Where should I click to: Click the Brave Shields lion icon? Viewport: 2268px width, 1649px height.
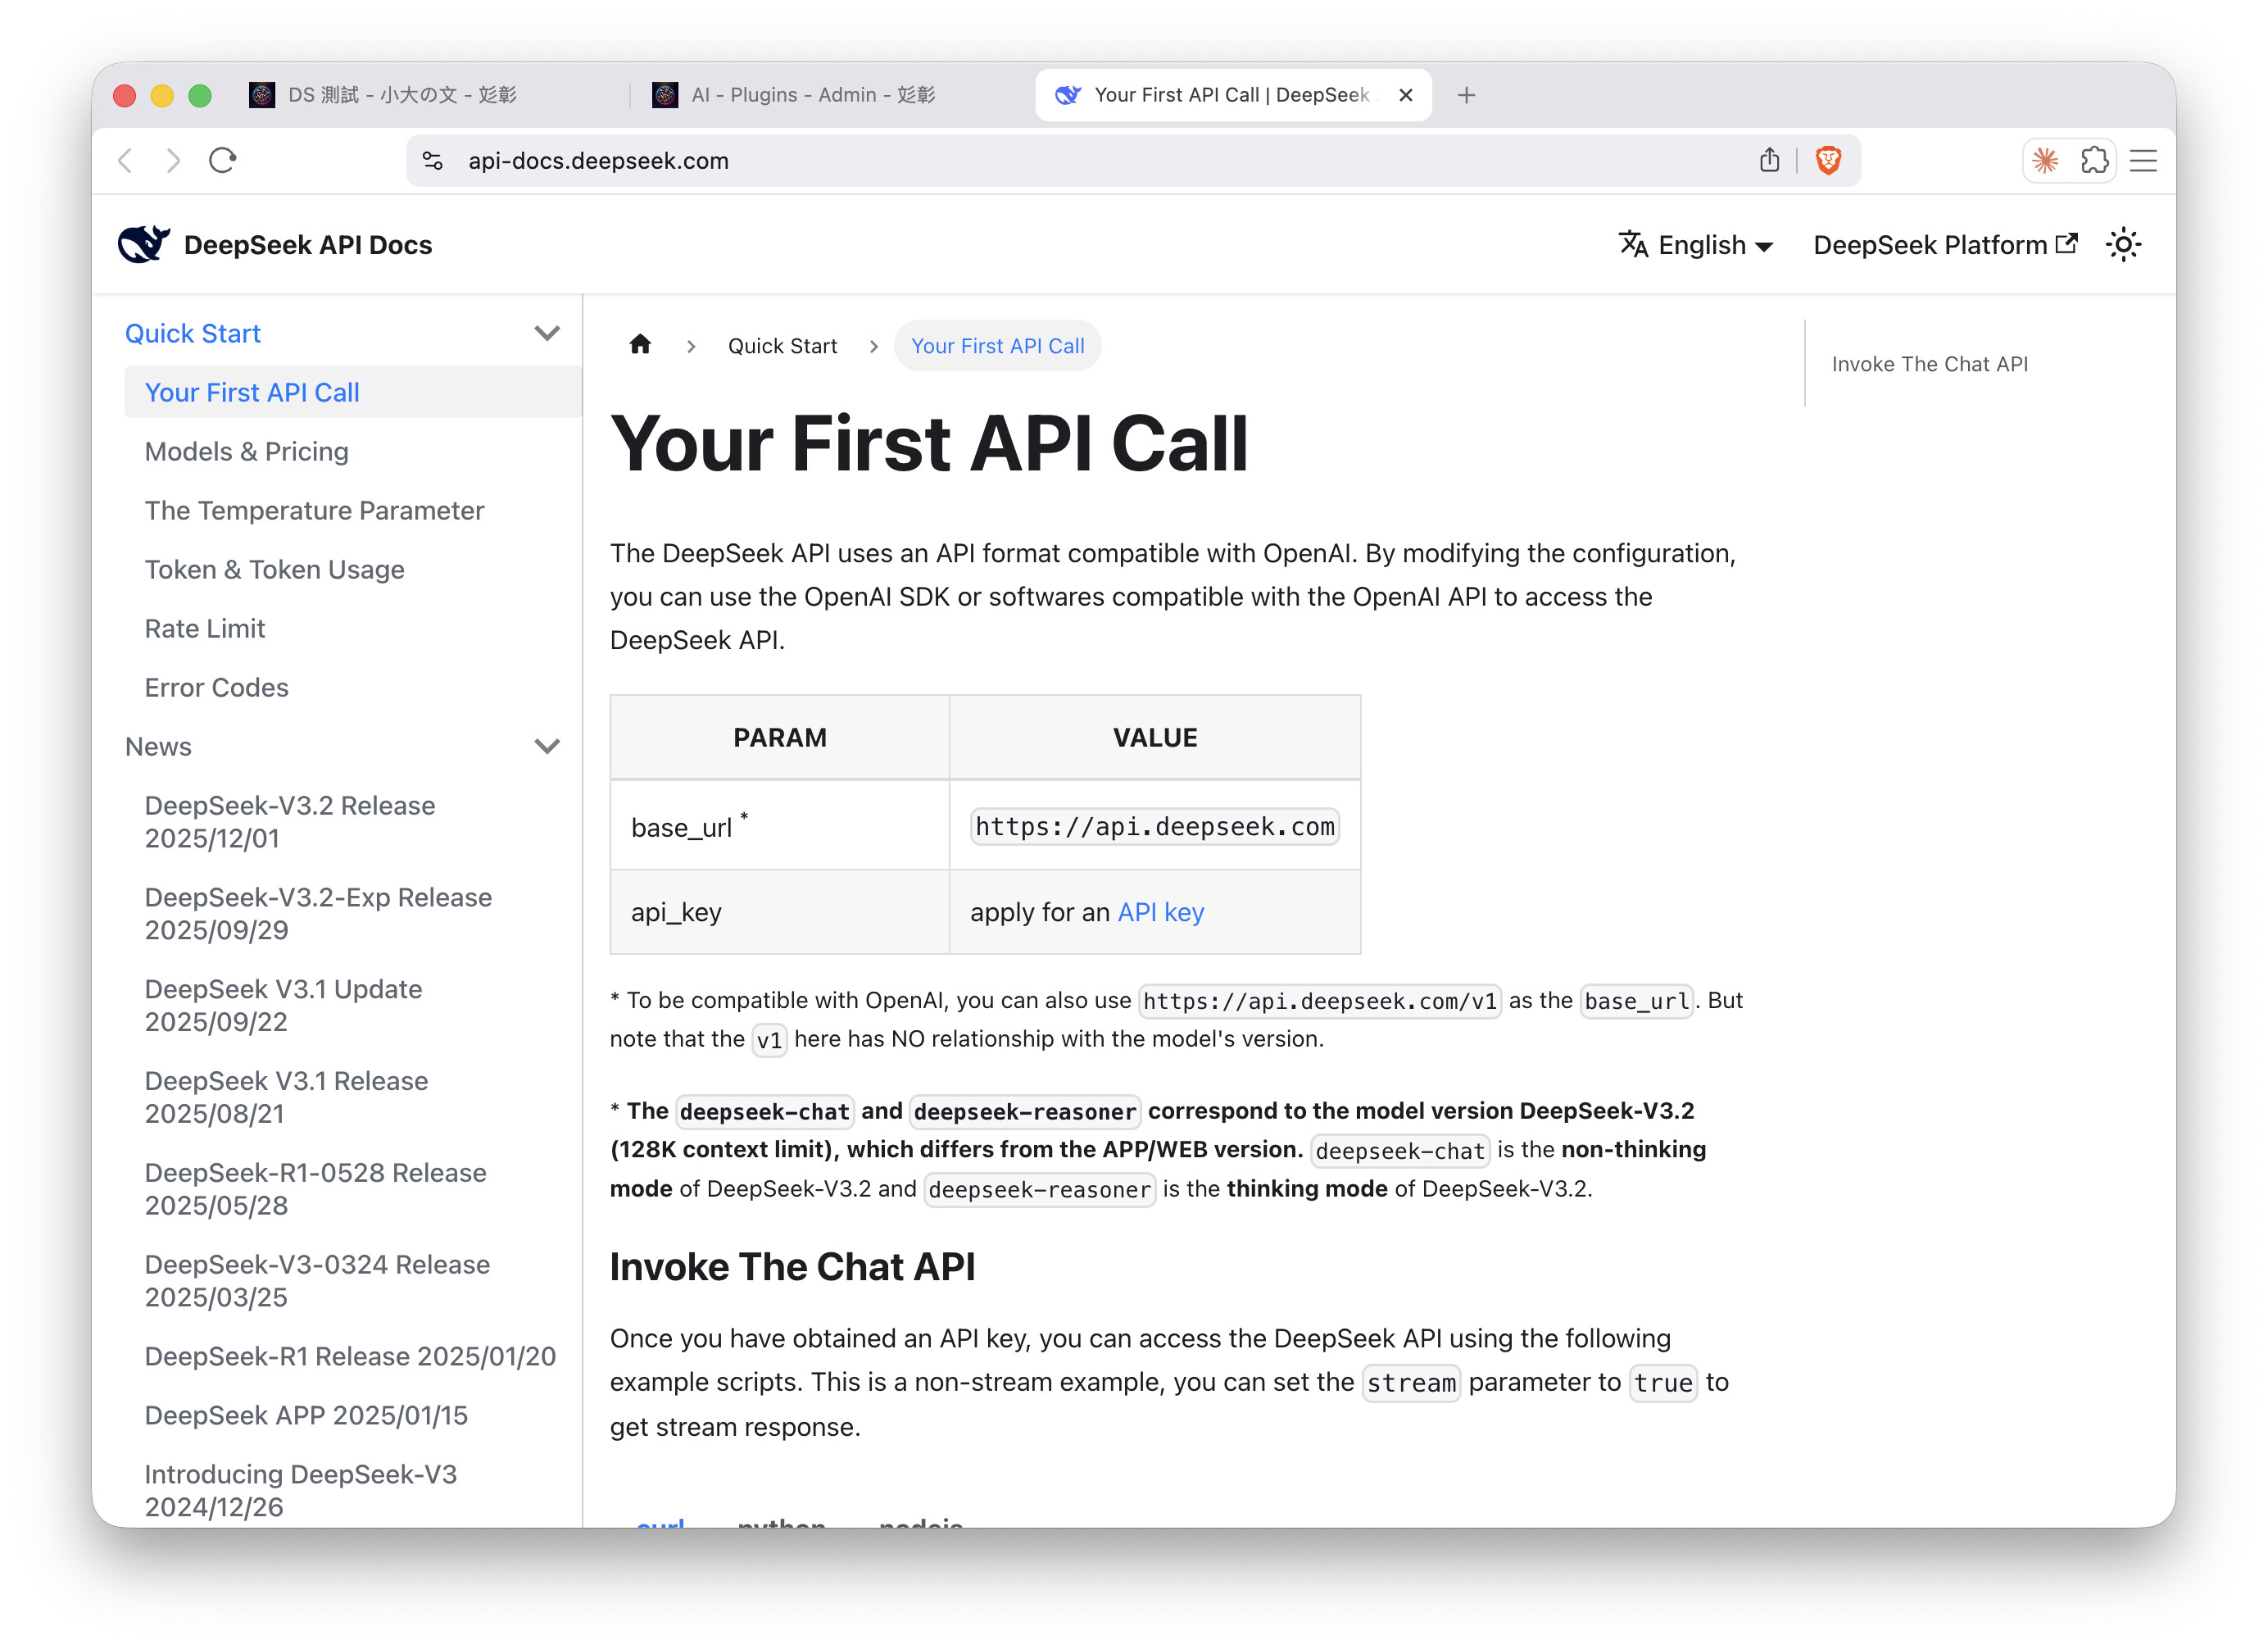point(1828,160)
